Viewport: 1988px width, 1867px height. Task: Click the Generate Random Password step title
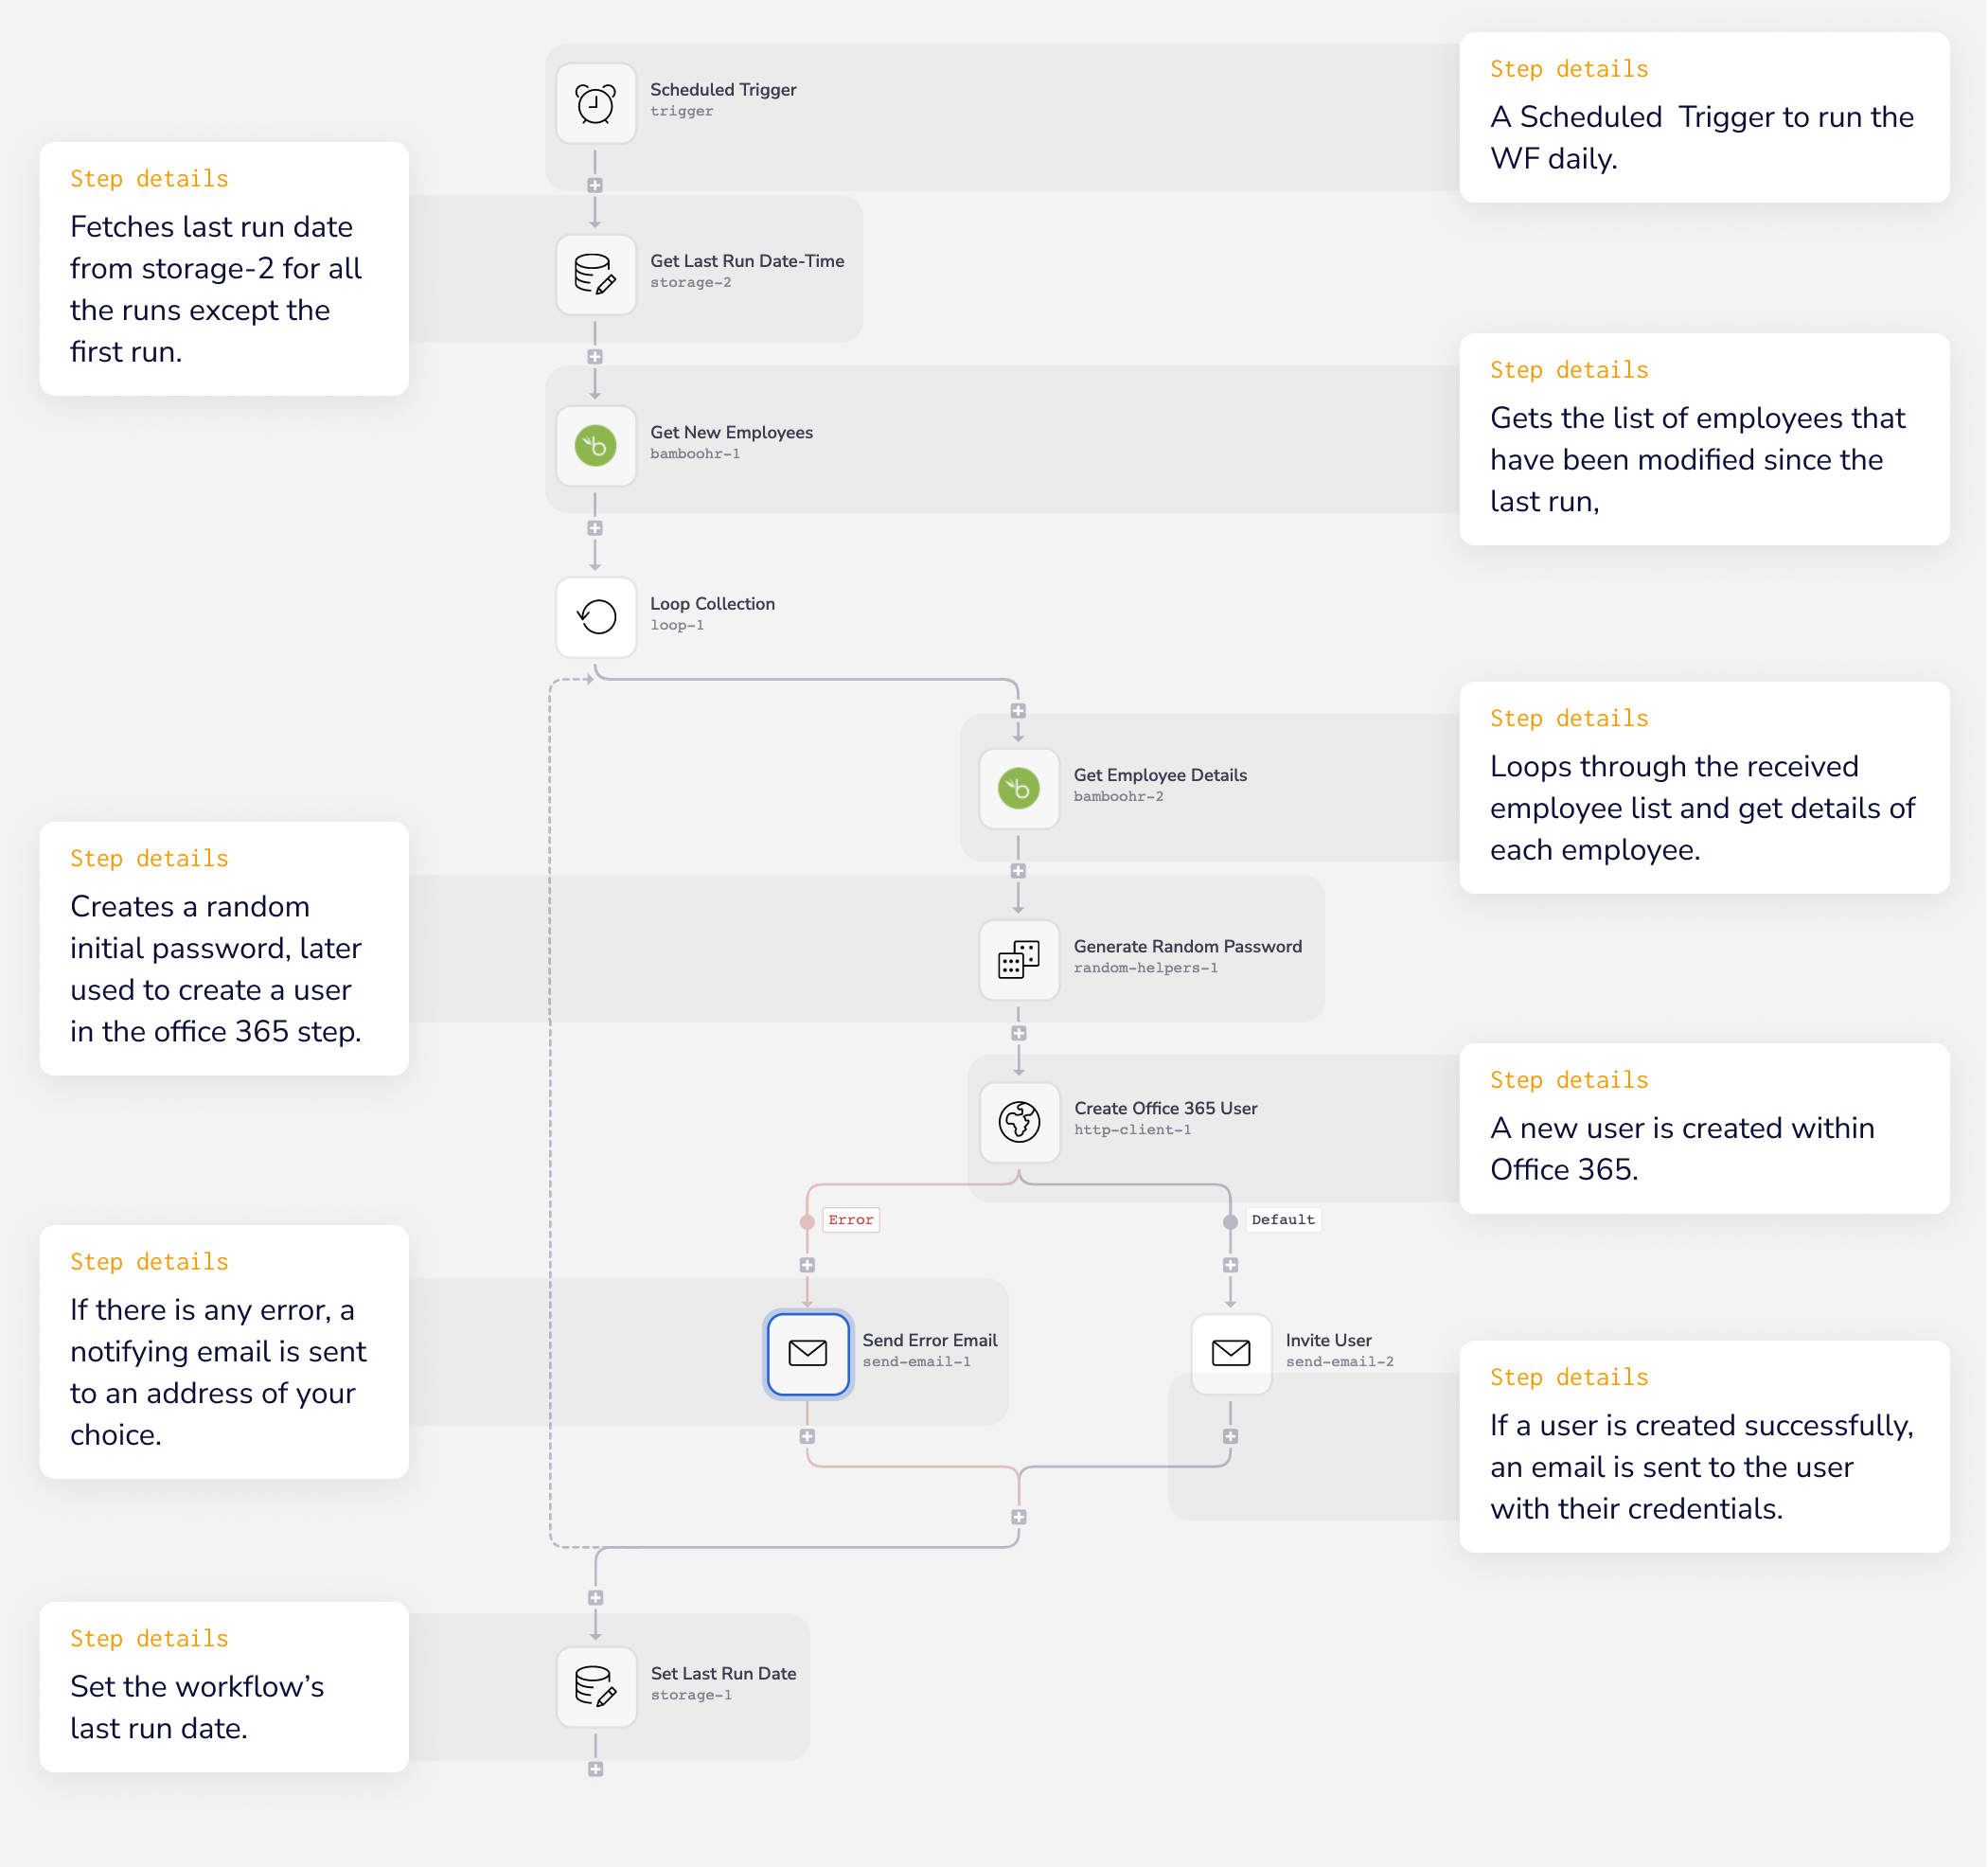(1187, 946)
